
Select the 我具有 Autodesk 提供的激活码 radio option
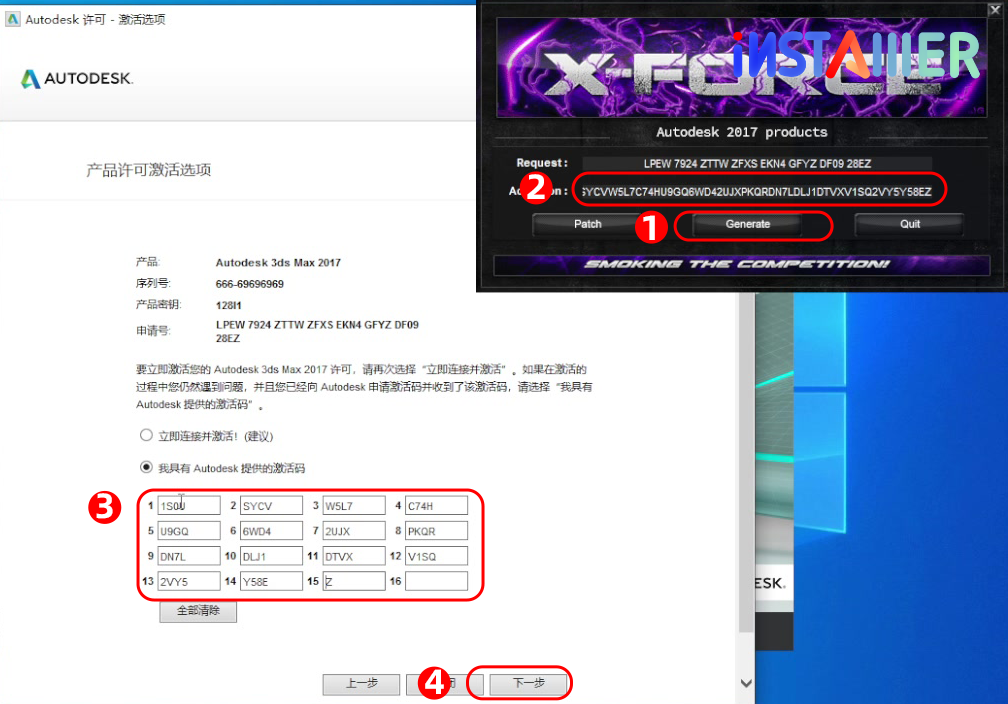pyautogui.click(x=147, y=467)
